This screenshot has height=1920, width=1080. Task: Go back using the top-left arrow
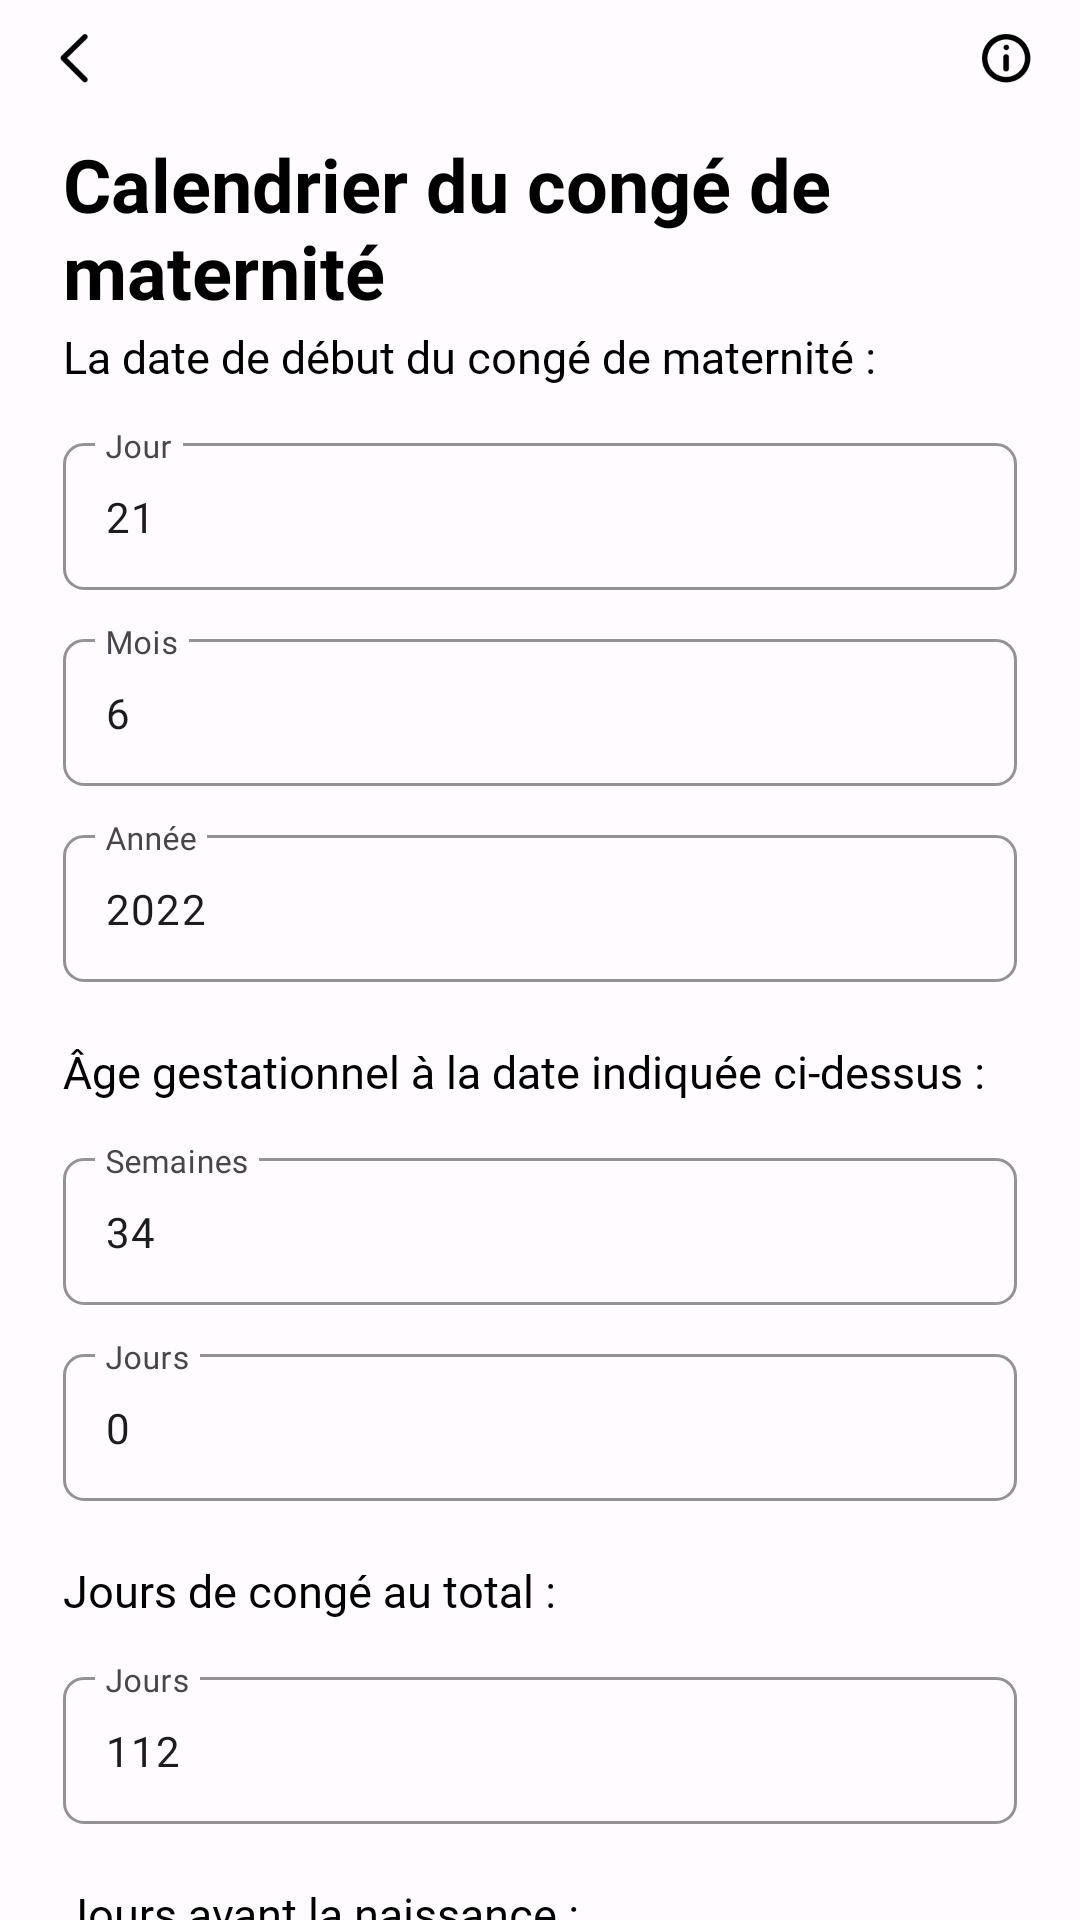click(75, 58)
